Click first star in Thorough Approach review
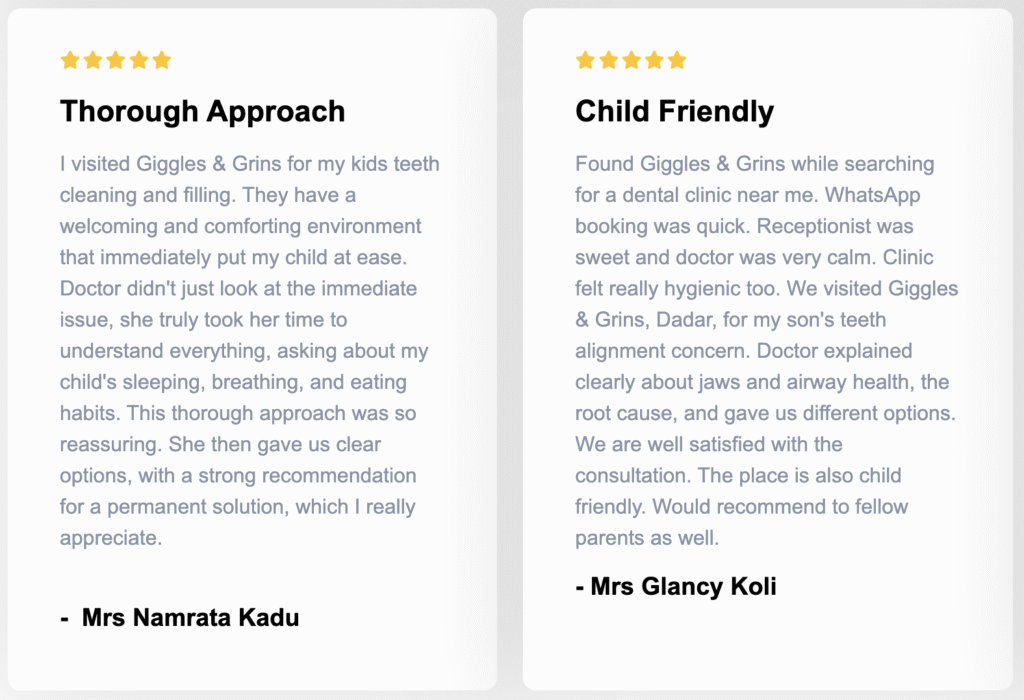Screen dimensions: 1024x700 tap(70, 60)
